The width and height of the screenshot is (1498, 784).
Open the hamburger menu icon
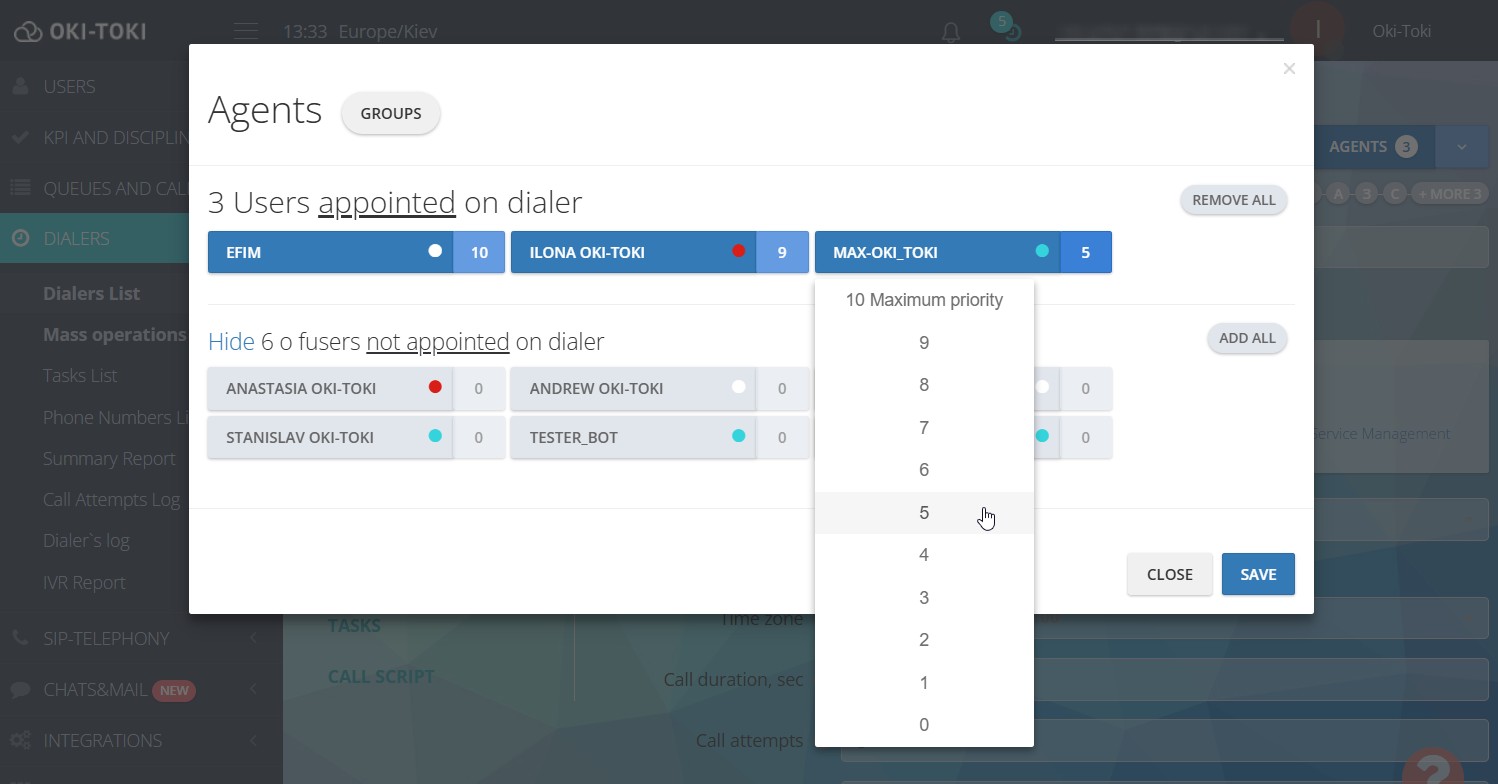(246, 31)
